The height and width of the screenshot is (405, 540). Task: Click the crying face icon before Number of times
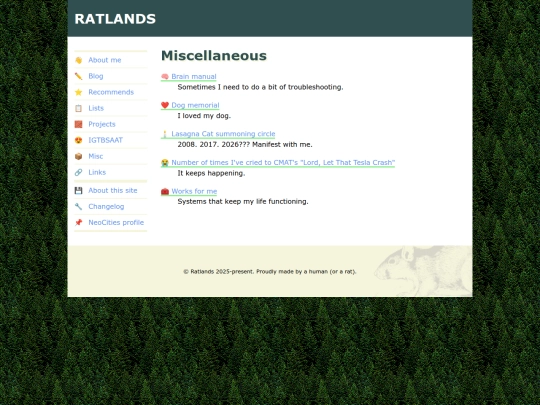[165, 163]
